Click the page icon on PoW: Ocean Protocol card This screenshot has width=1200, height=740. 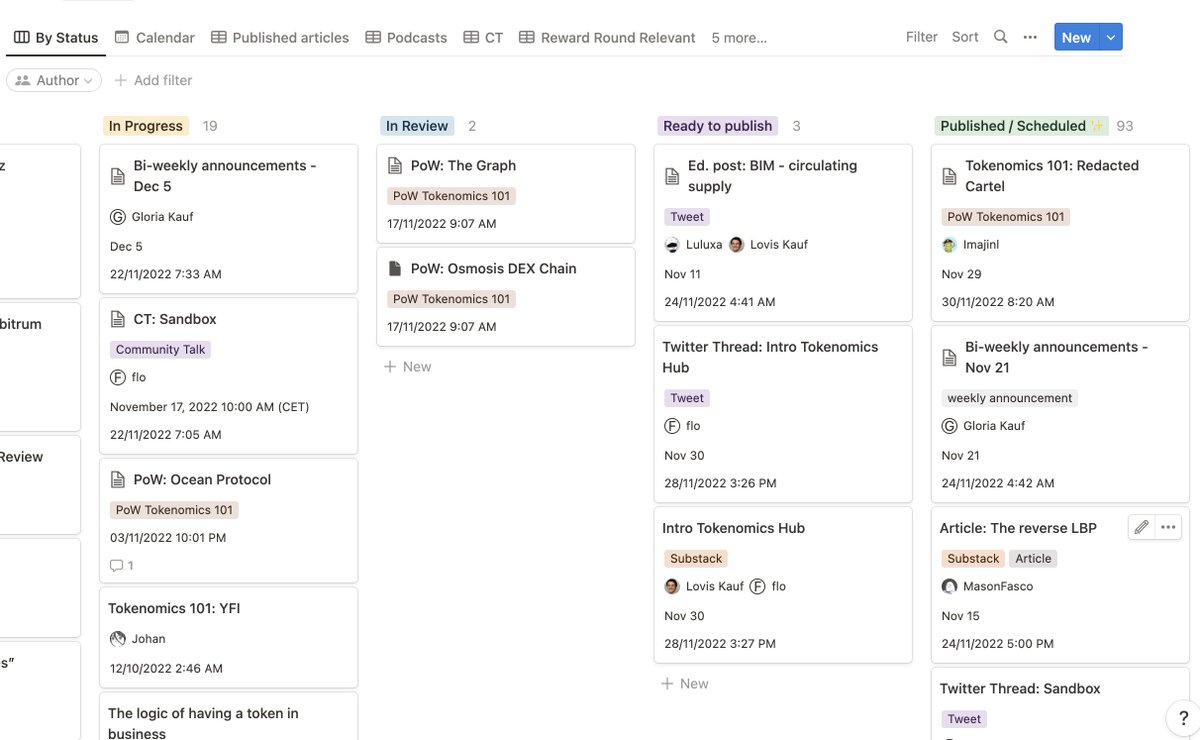[117, 480]
